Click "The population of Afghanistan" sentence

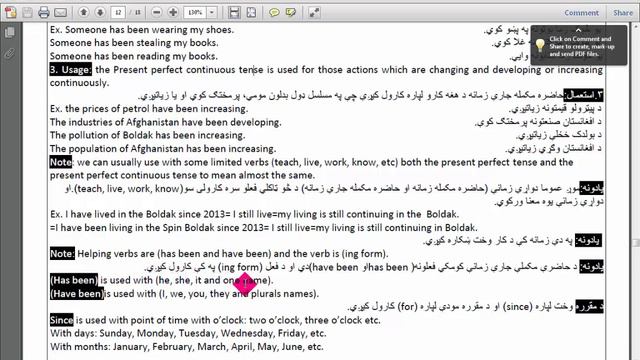[x=163, y=149]
